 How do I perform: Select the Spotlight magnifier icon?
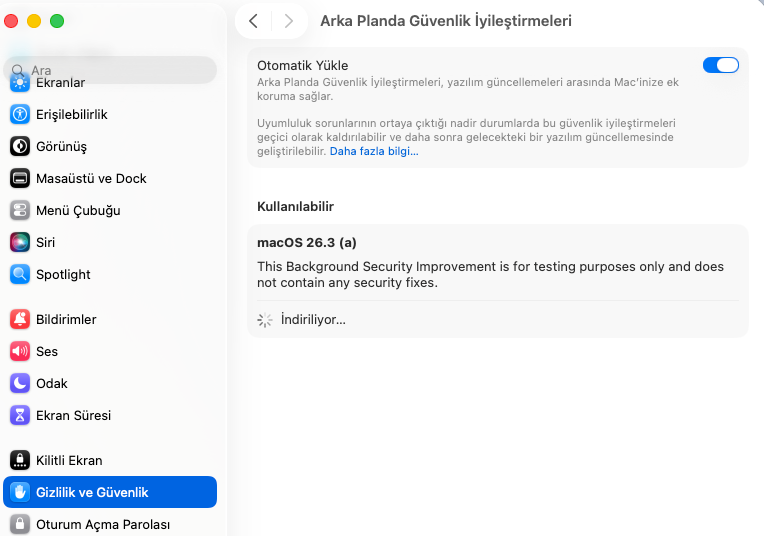tap(20, 274)
